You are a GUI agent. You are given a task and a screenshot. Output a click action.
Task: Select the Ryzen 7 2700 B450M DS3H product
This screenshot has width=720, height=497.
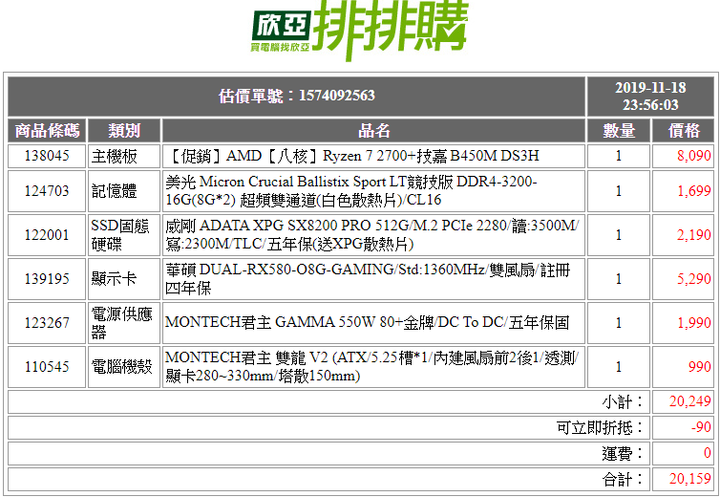coord(373,156)
